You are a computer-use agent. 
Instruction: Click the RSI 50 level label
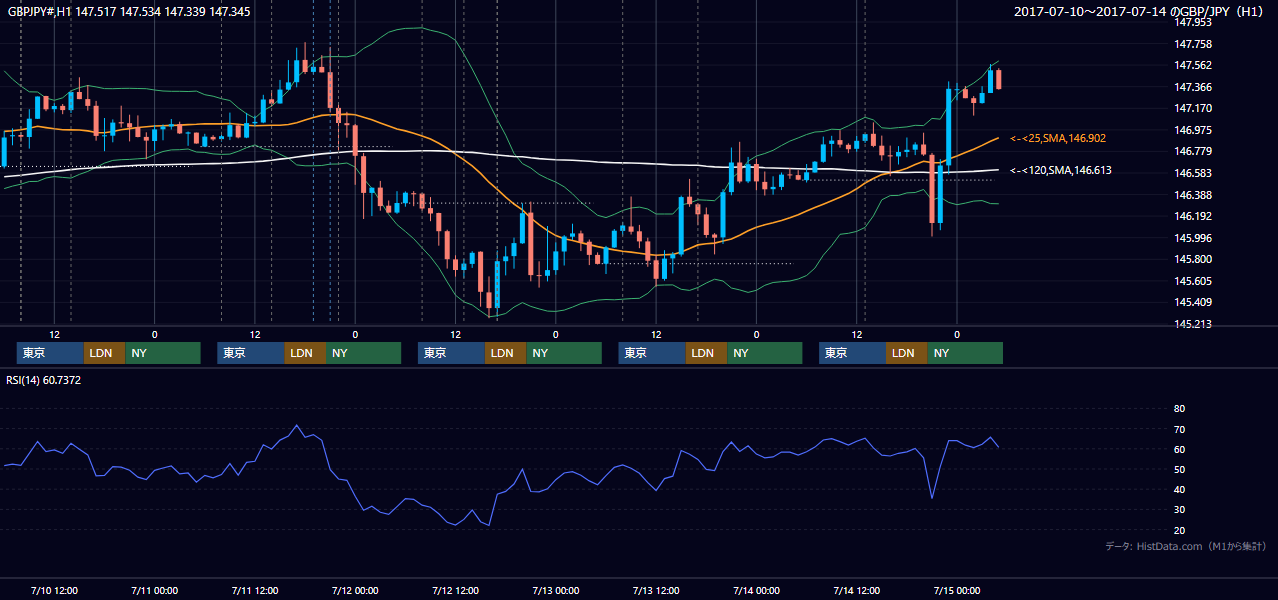[x=1179, y=469]
